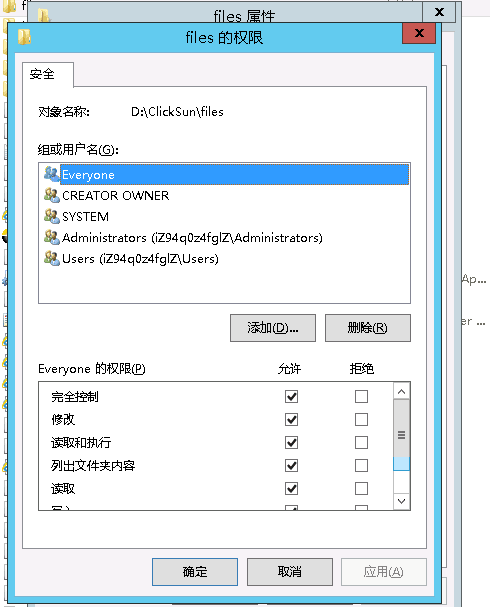Click the SYSTEM group icon

pyautogui.click(x=51, y=216)
